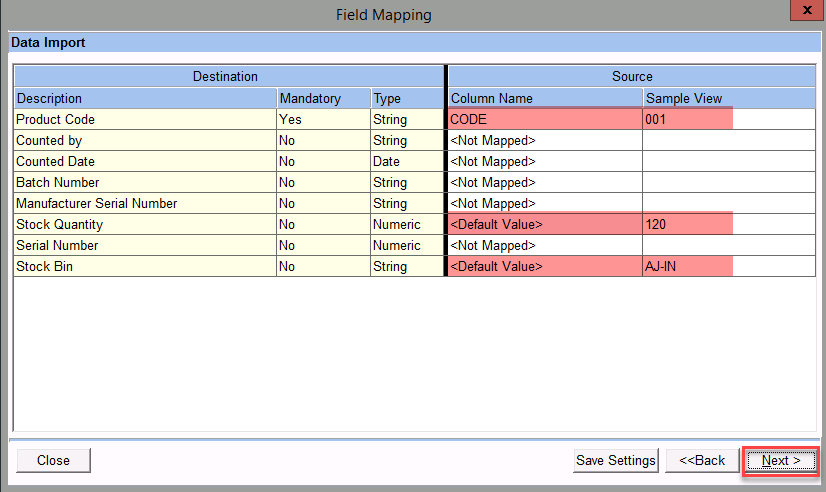Click the Next button
826x492 pixels.
coord(781,460)
